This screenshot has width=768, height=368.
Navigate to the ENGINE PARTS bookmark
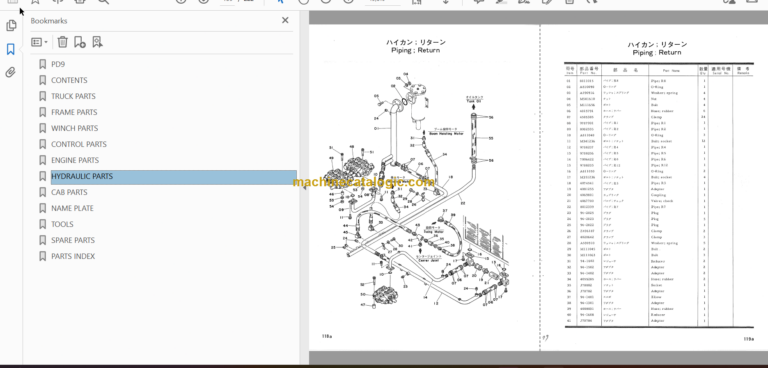tap(75, 160)
